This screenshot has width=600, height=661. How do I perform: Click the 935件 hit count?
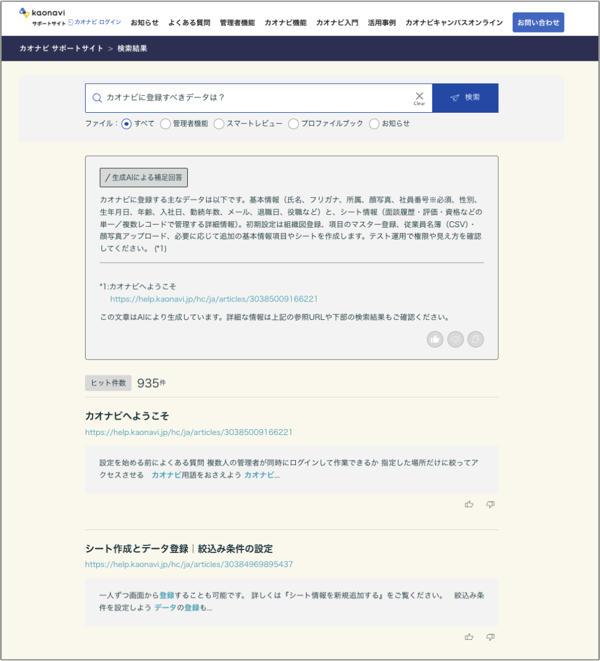[151, 383]
